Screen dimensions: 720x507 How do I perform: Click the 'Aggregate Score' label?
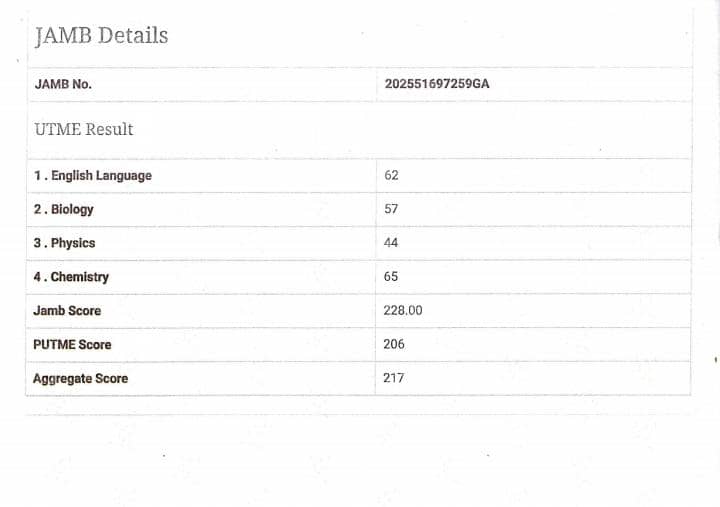pos(80,379)
